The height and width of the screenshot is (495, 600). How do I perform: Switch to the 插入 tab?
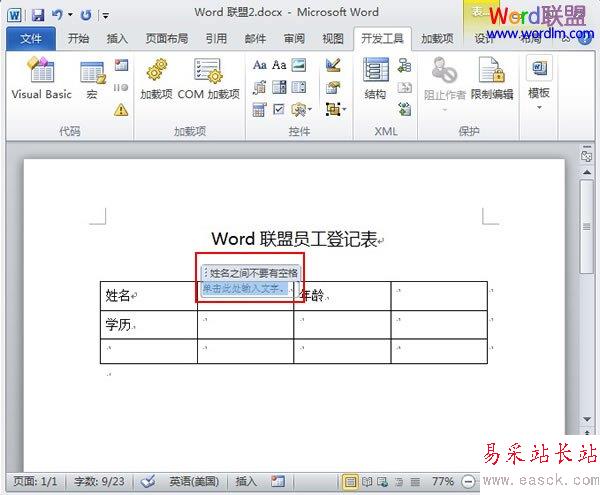[117, 39]
